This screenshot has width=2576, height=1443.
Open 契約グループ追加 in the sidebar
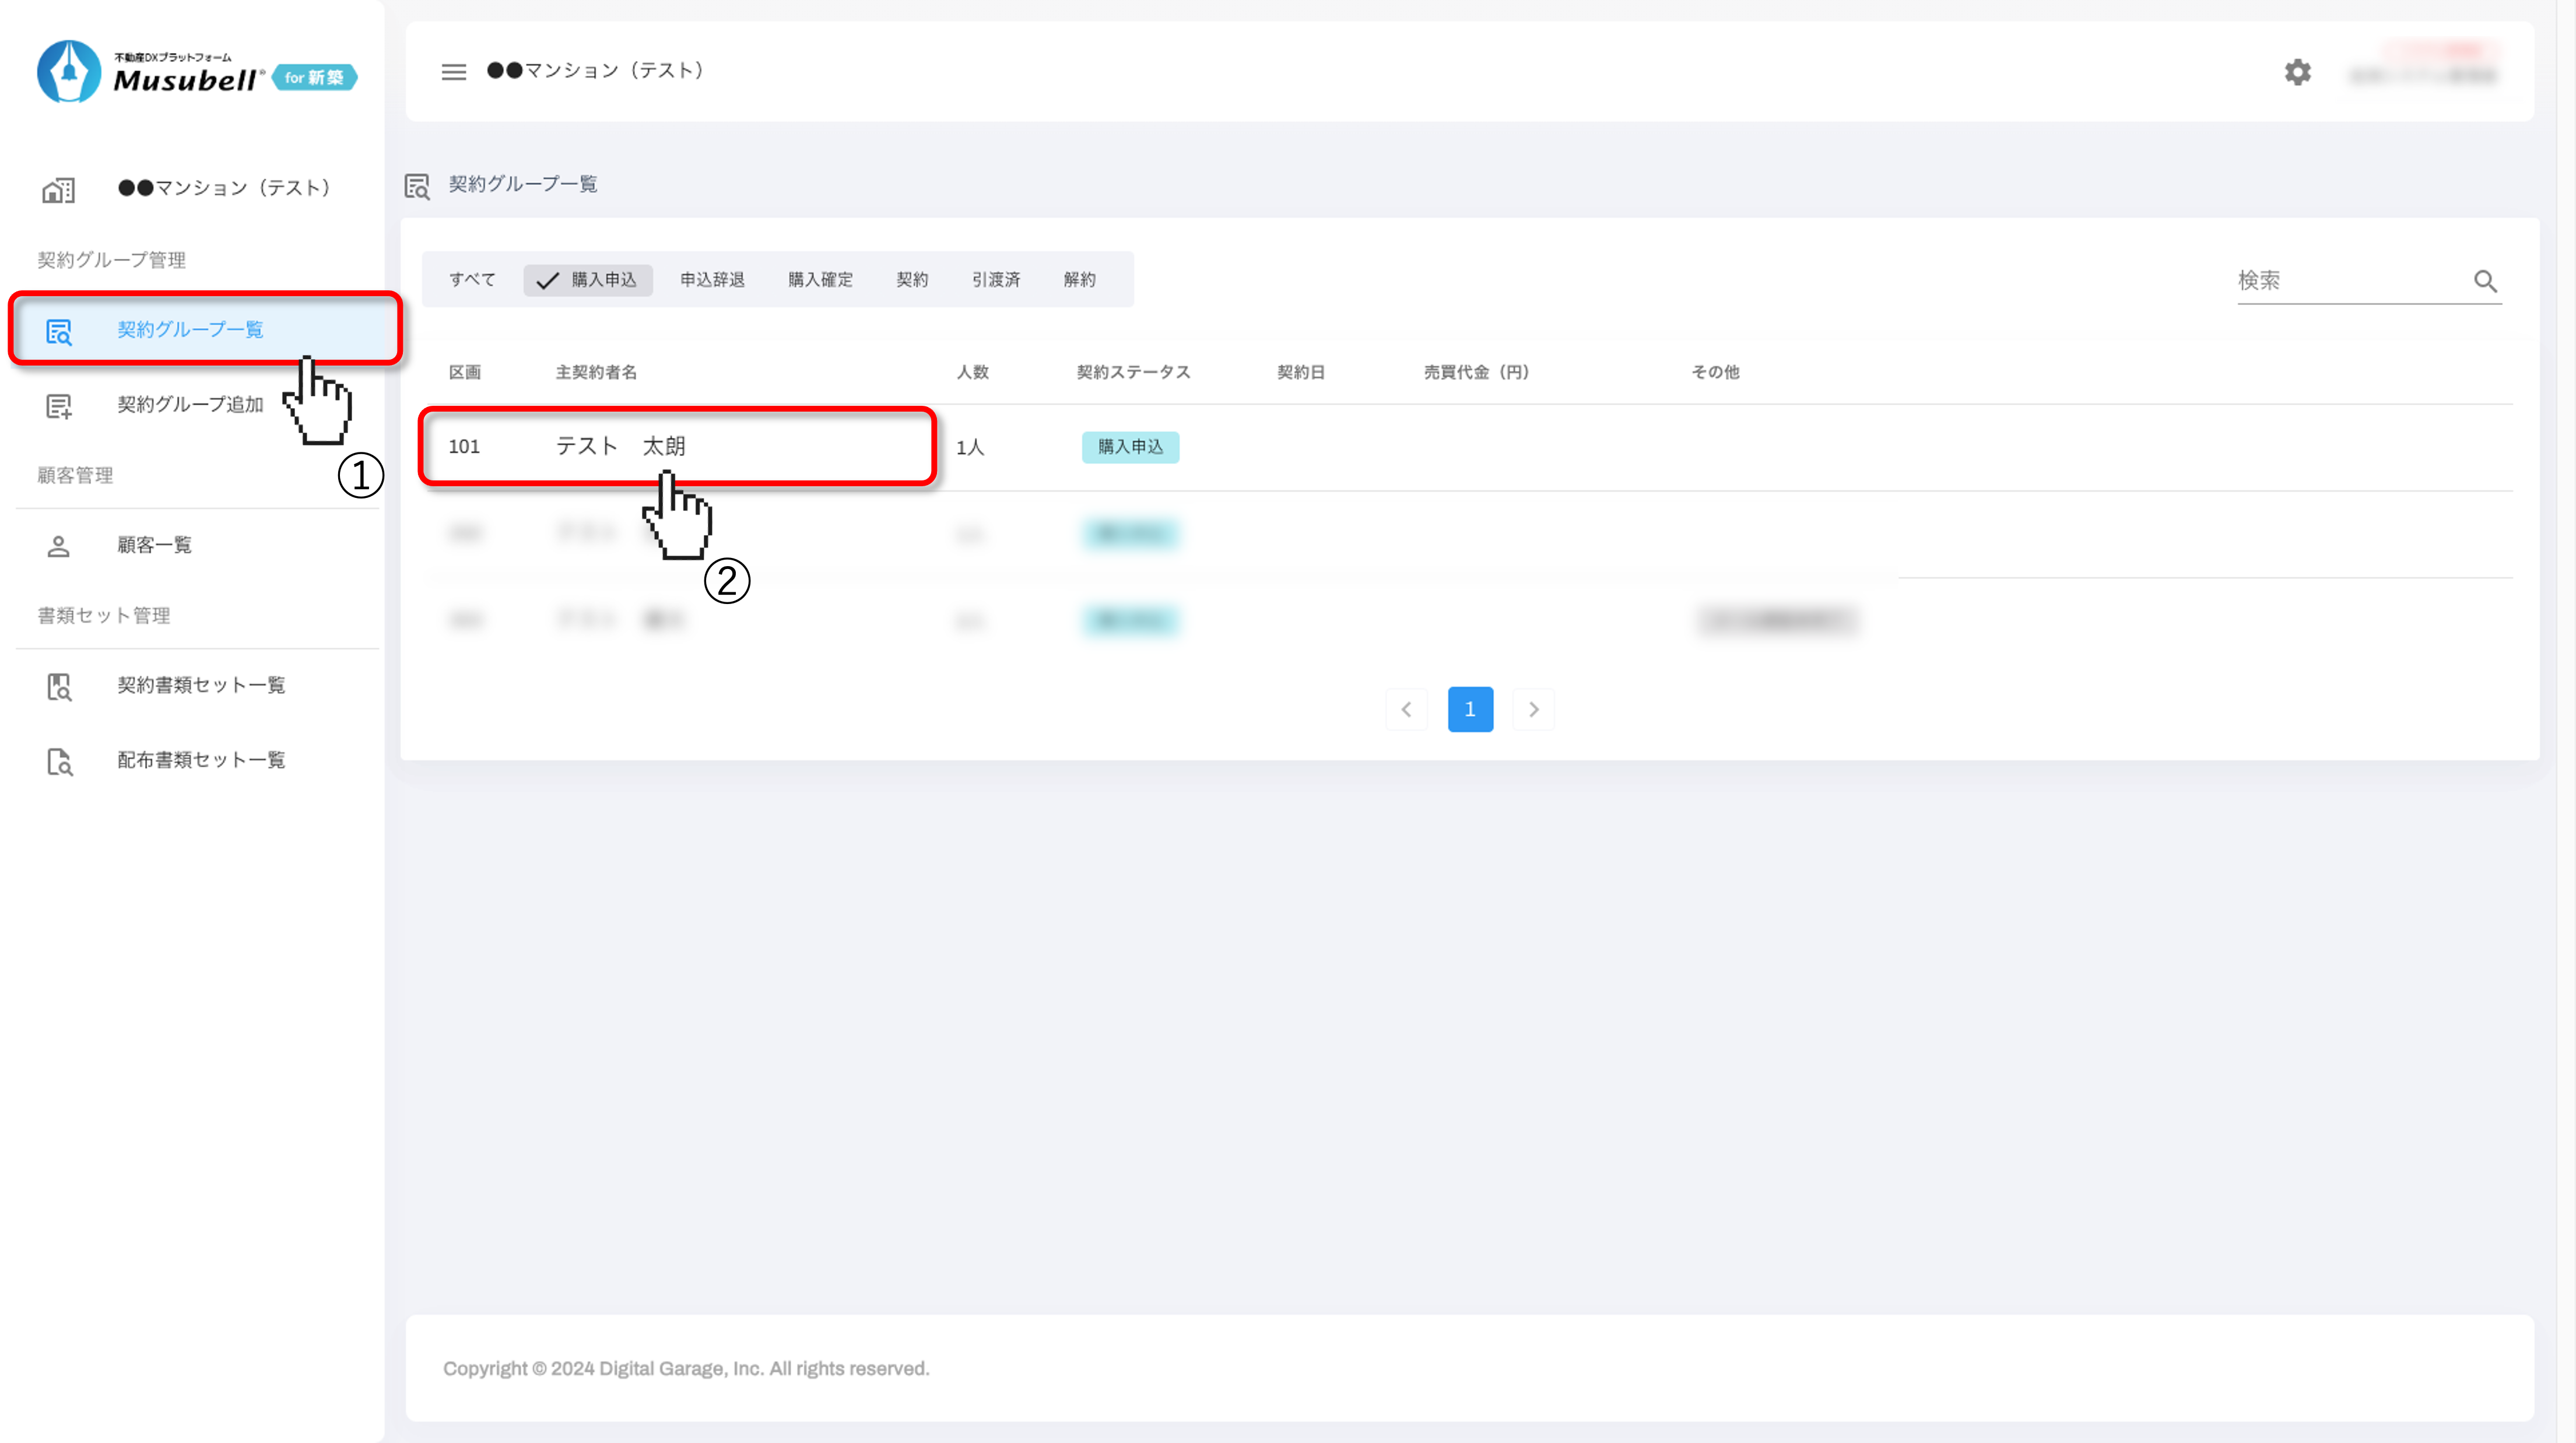pyautogui.click(x=190, y=405)
